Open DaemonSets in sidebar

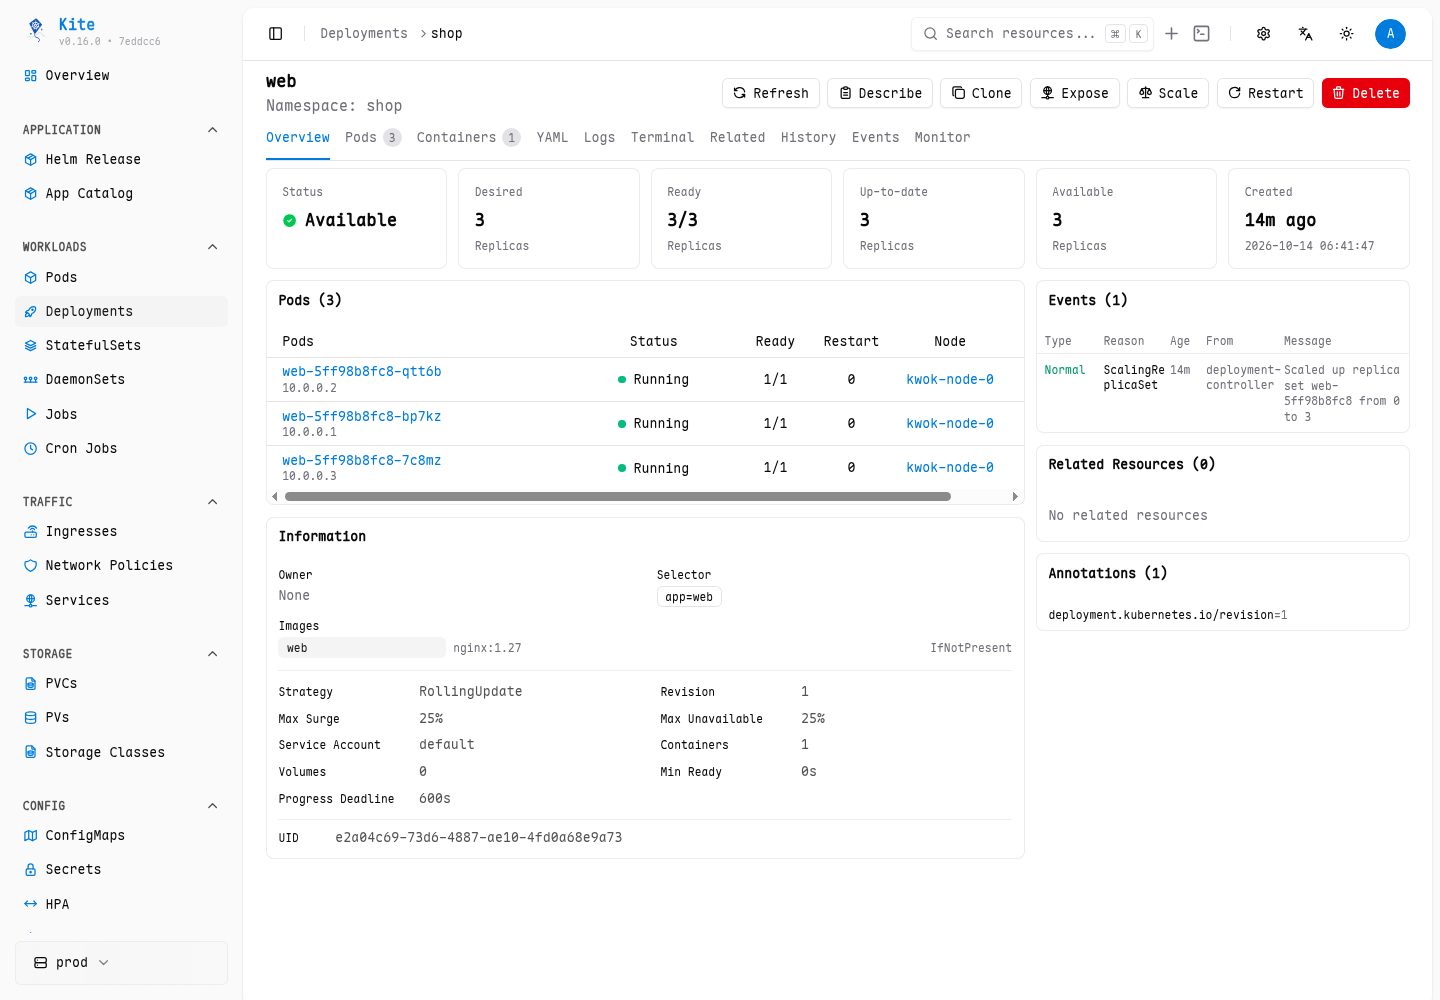[x=121, y=380]
